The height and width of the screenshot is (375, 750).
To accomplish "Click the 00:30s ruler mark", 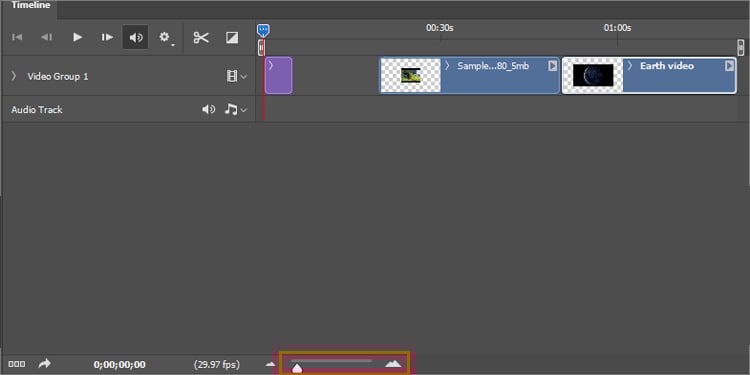I will [440, 28].
